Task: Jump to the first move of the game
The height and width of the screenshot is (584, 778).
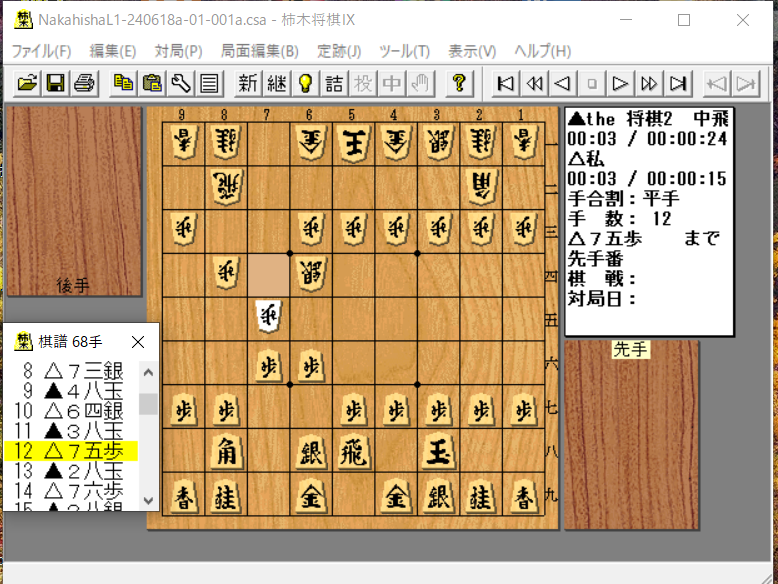Action: point(506,83)
